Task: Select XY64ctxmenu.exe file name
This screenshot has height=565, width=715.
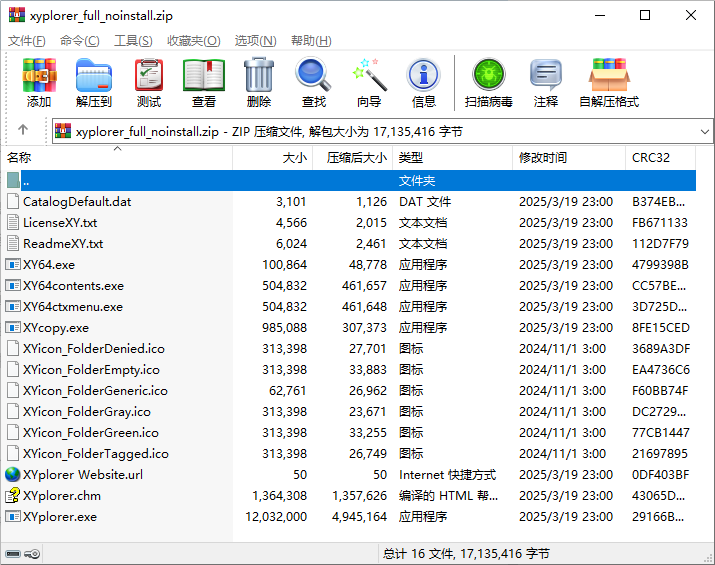Action: [73, 307]
